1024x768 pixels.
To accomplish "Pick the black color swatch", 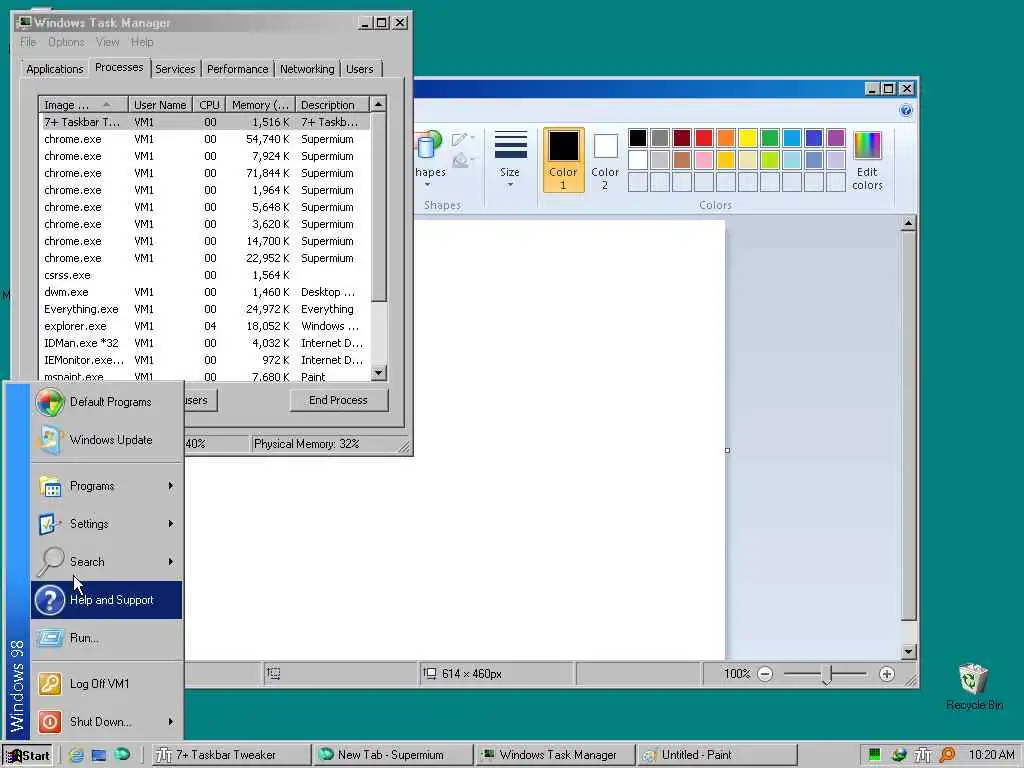I will click(x=638, y=138).
